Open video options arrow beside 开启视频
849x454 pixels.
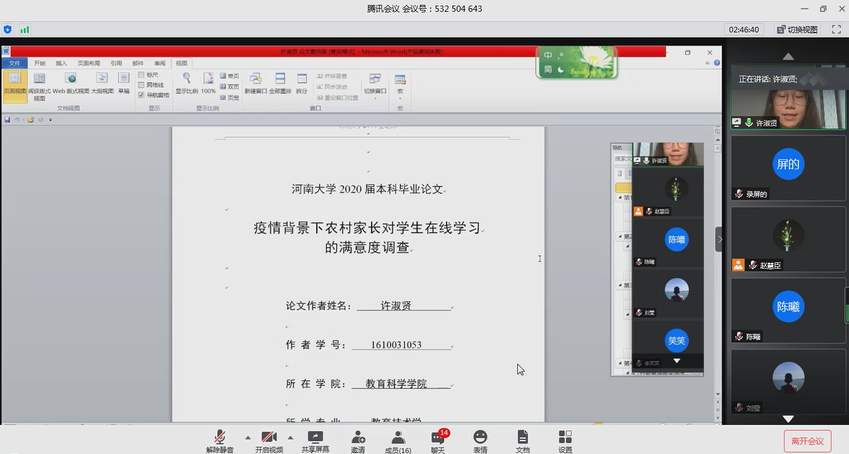click(x=290, y=437)
